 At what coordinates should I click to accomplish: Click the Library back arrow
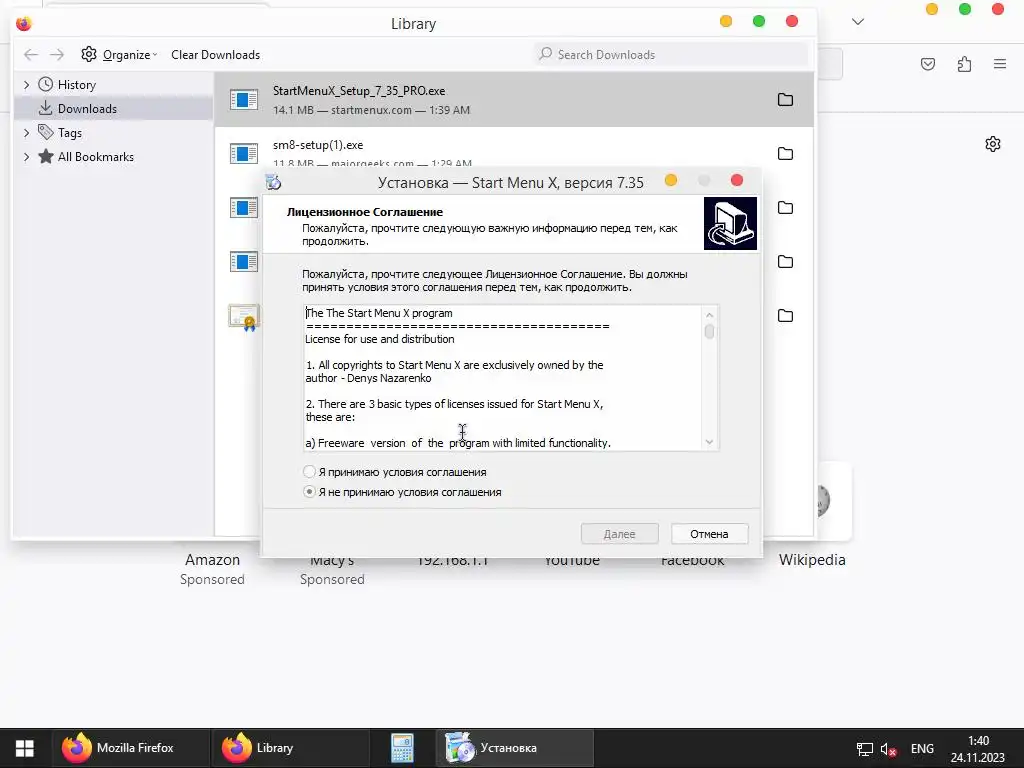[31, 55]
